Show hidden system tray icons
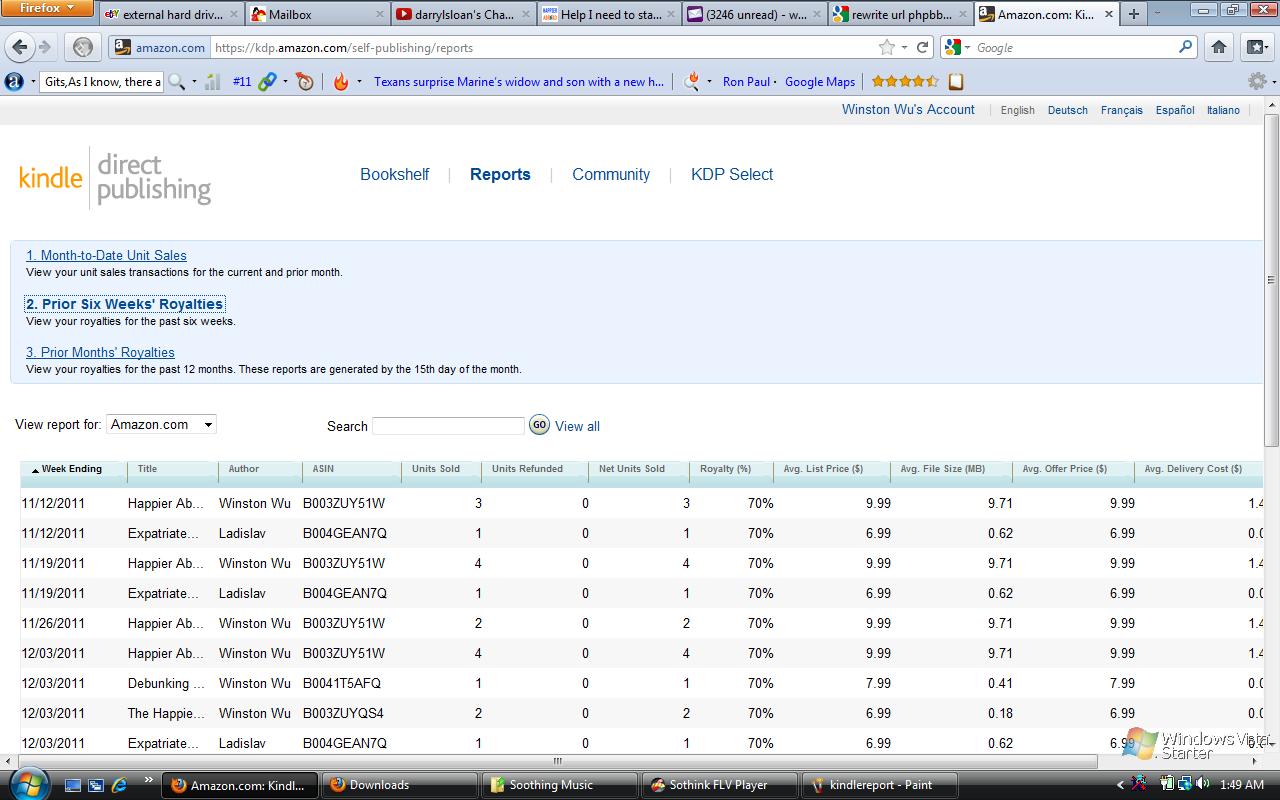 [1120, 785]
